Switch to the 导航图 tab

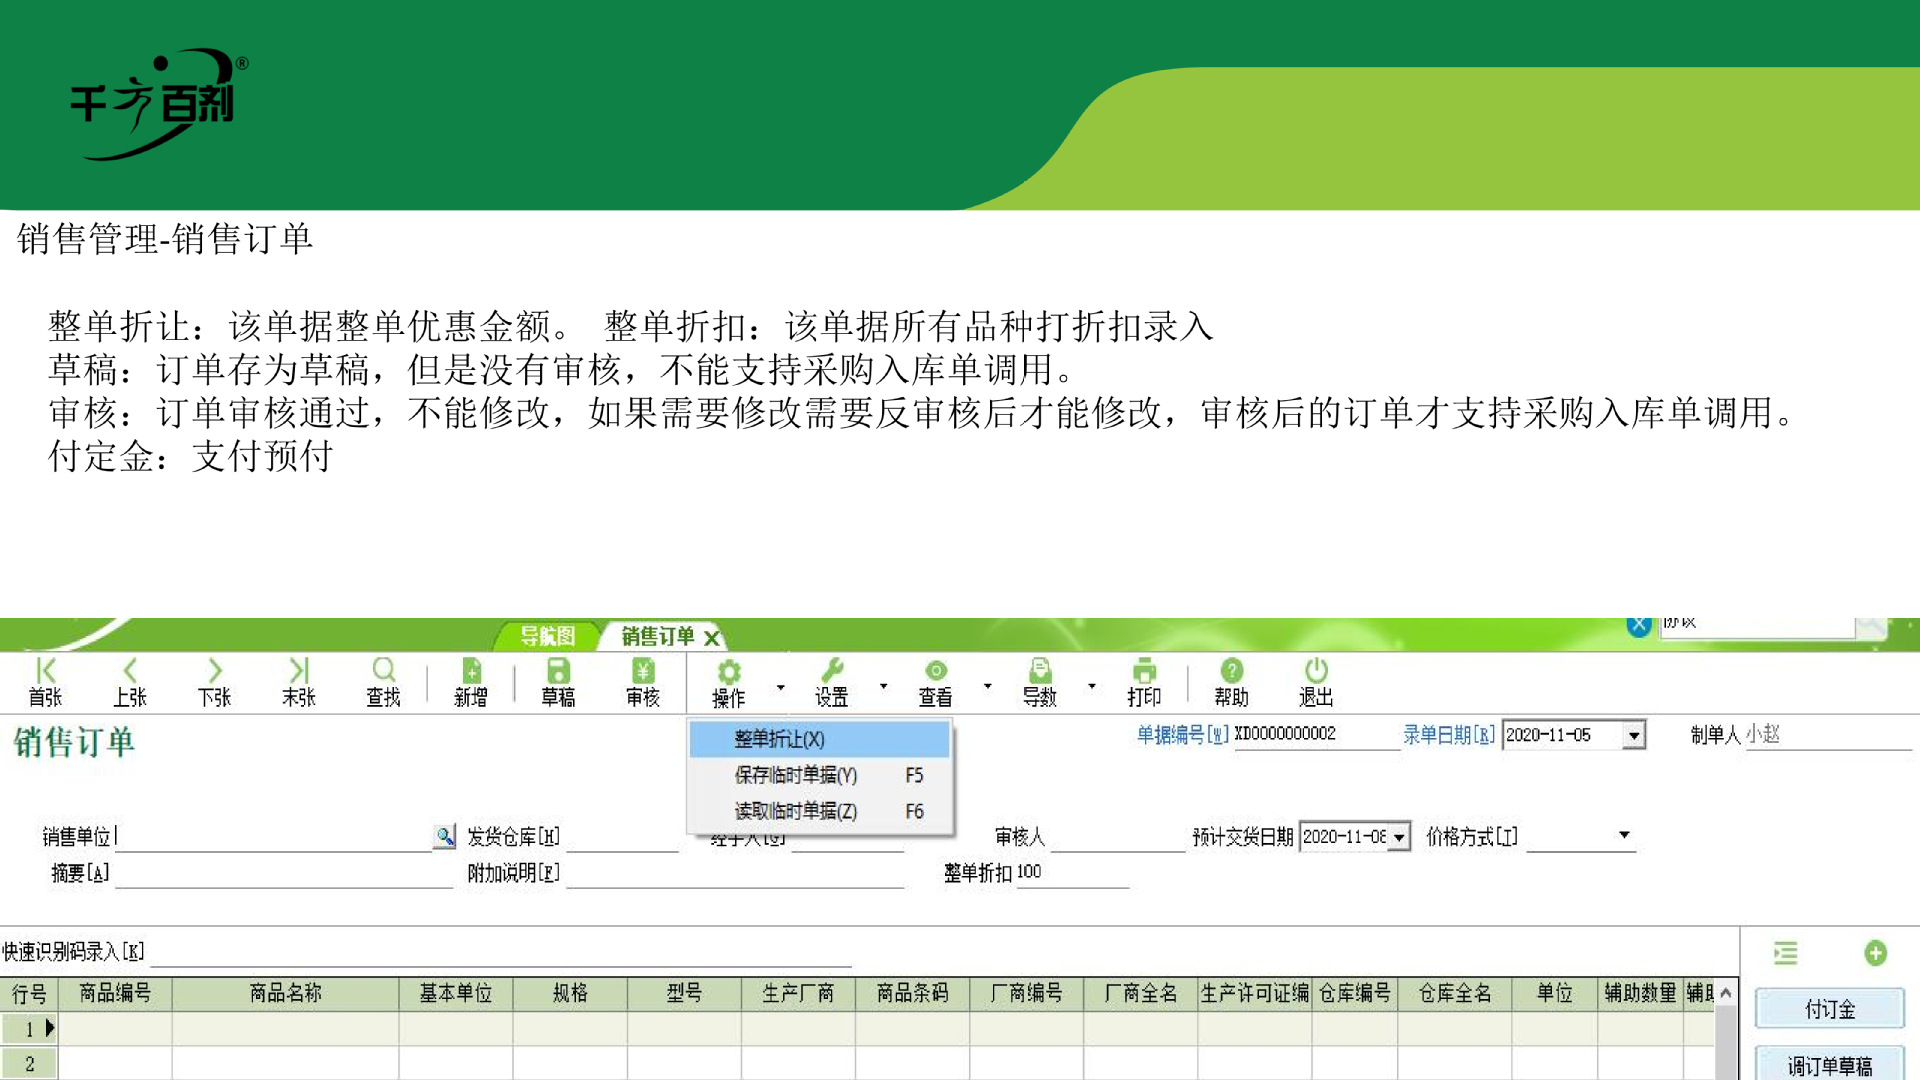point(547,636)
